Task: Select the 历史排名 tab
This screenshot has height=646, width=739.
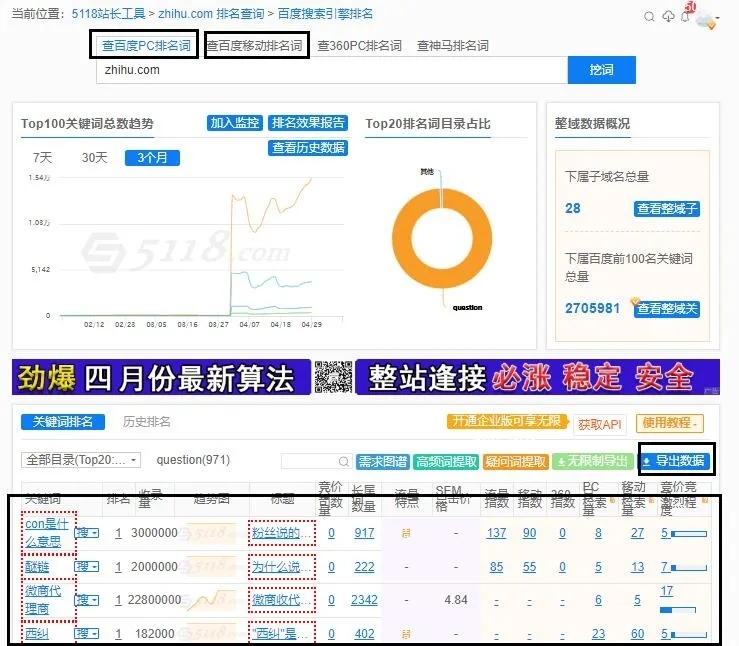Action: coord(147,422)
